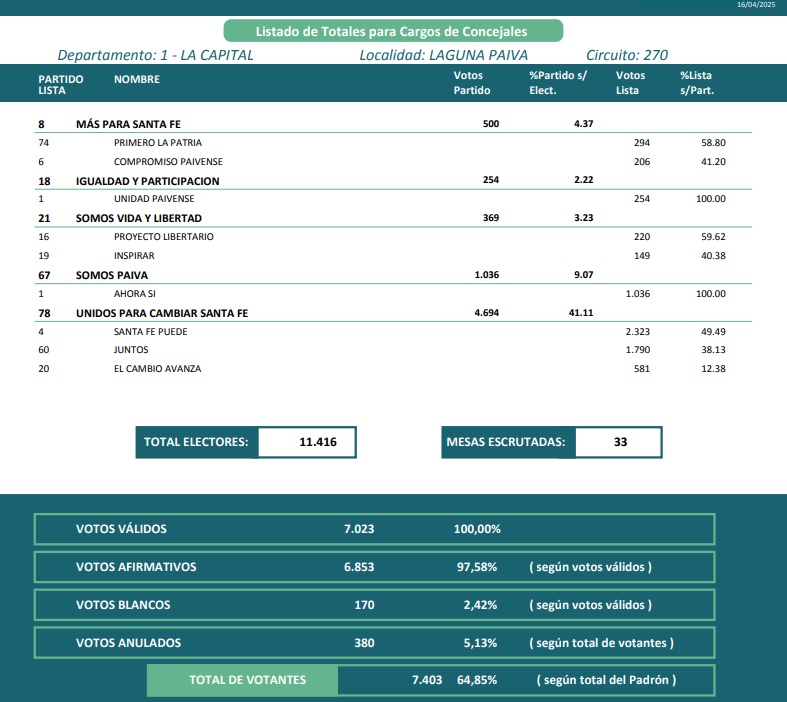
Task: Click the 41.20 list percentage
Action: tap(713, 162)
